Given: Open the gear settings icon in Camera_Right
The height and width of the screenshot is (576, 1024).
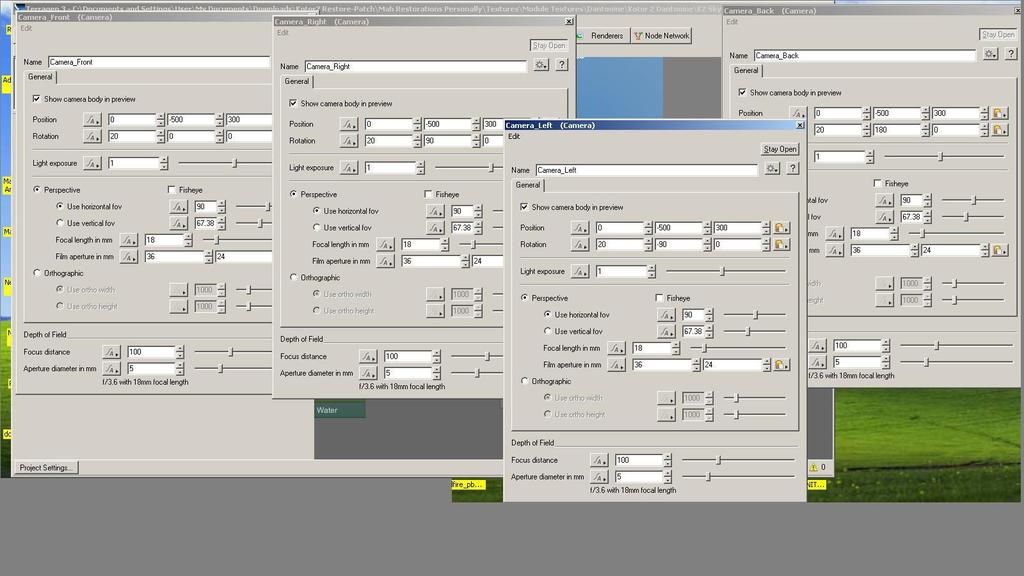Looking at the screenshot, I should (541, 65).
